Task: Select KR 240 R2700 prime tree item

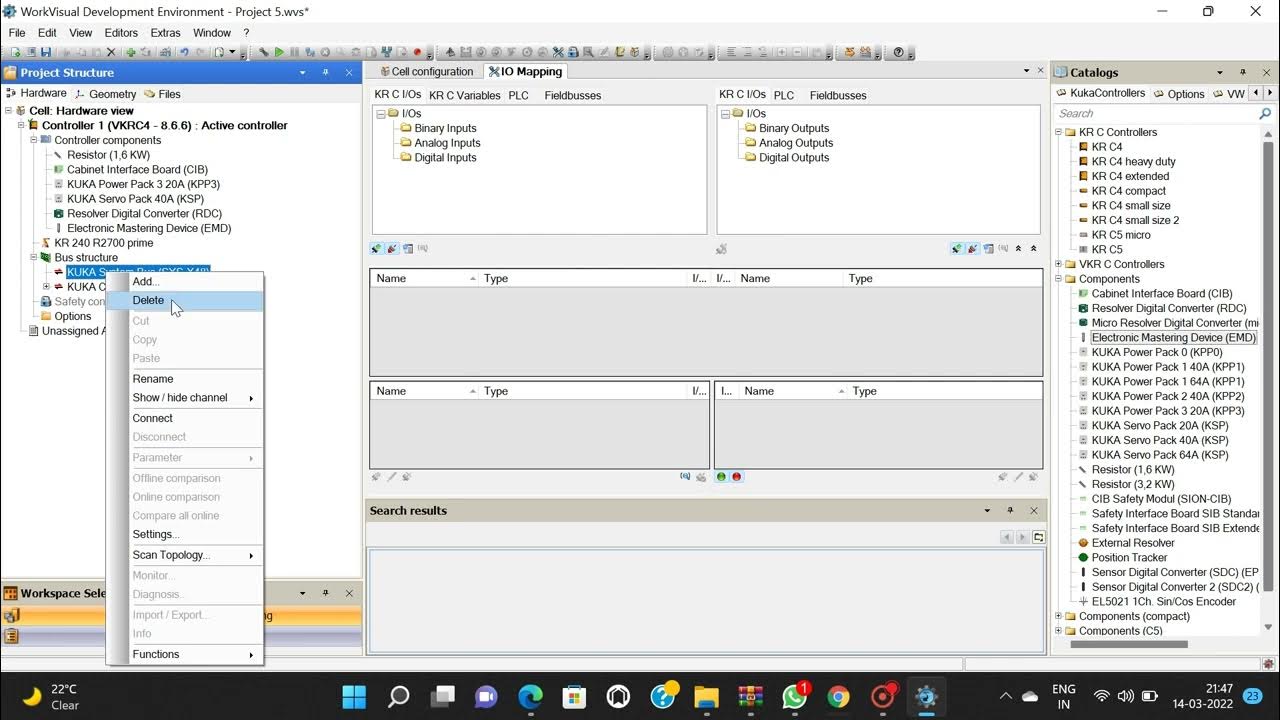Action: pos(104,243)
